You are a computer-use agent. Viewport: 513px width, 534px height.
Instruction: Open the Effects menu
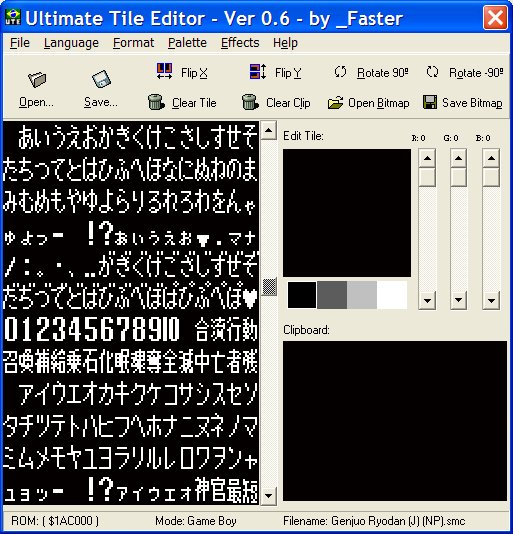240,43
